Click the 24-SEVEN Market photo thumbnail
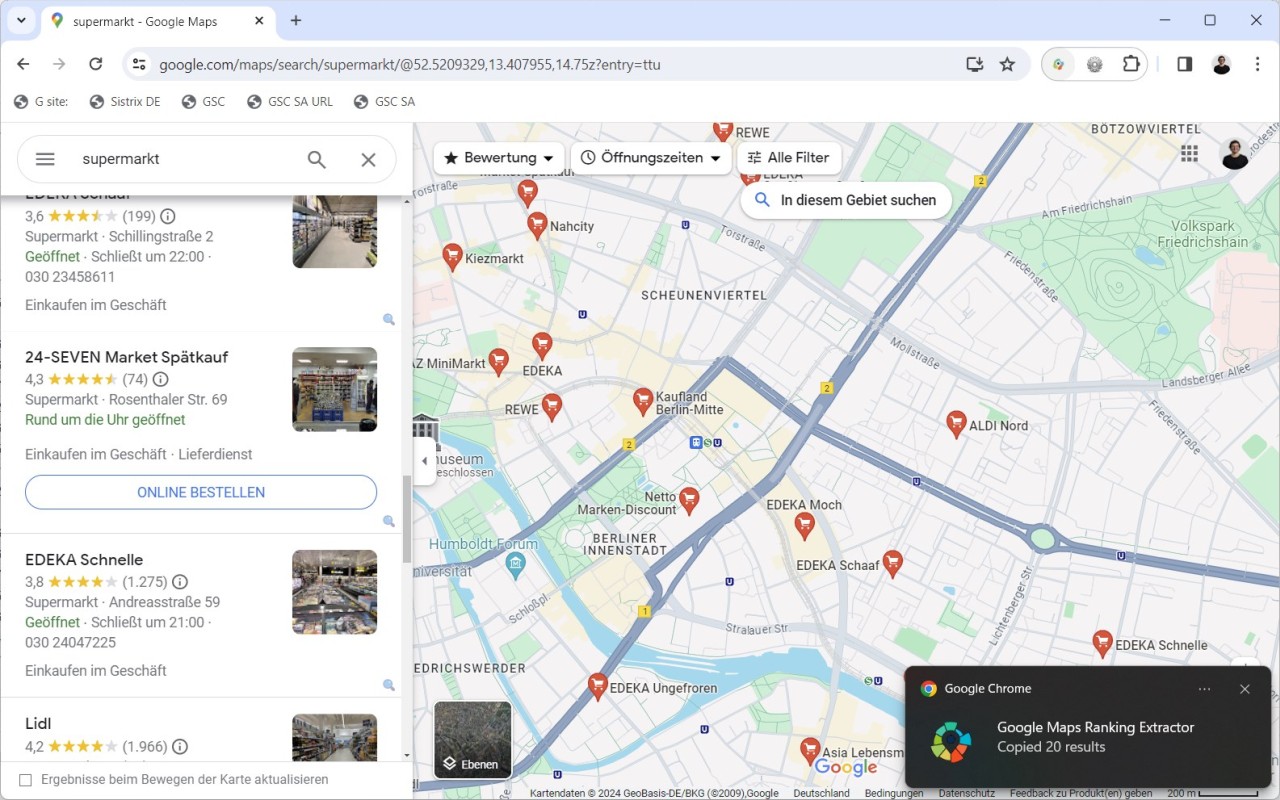The height and width of the screenshot is (800, 1280). (x=335, y=389)
